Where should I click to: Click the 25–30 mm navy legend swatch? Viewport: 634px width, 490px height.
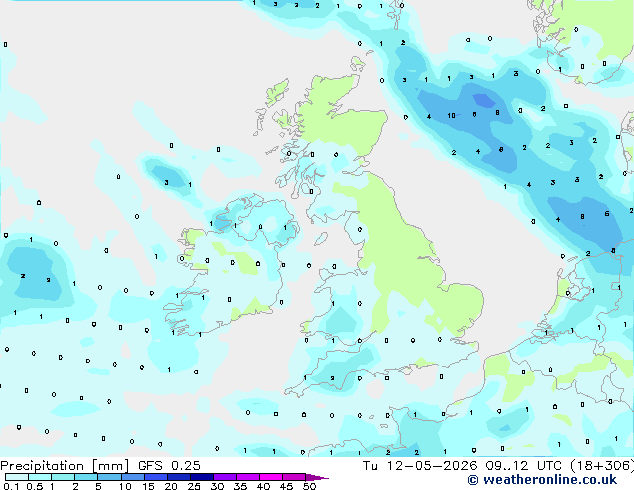tap(201, 477)
